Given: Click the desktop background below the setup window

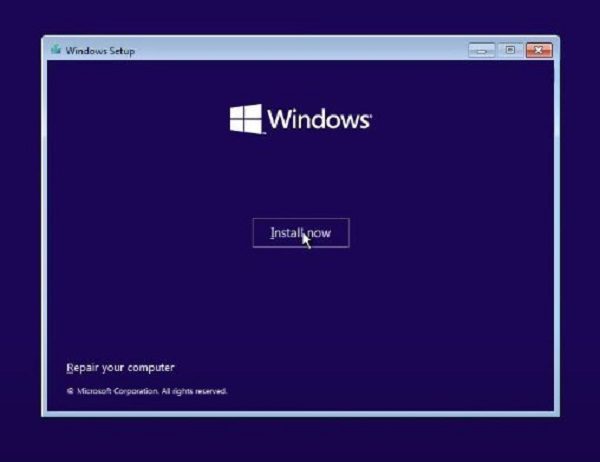Looking at the screenshot, I should (300, 440).
